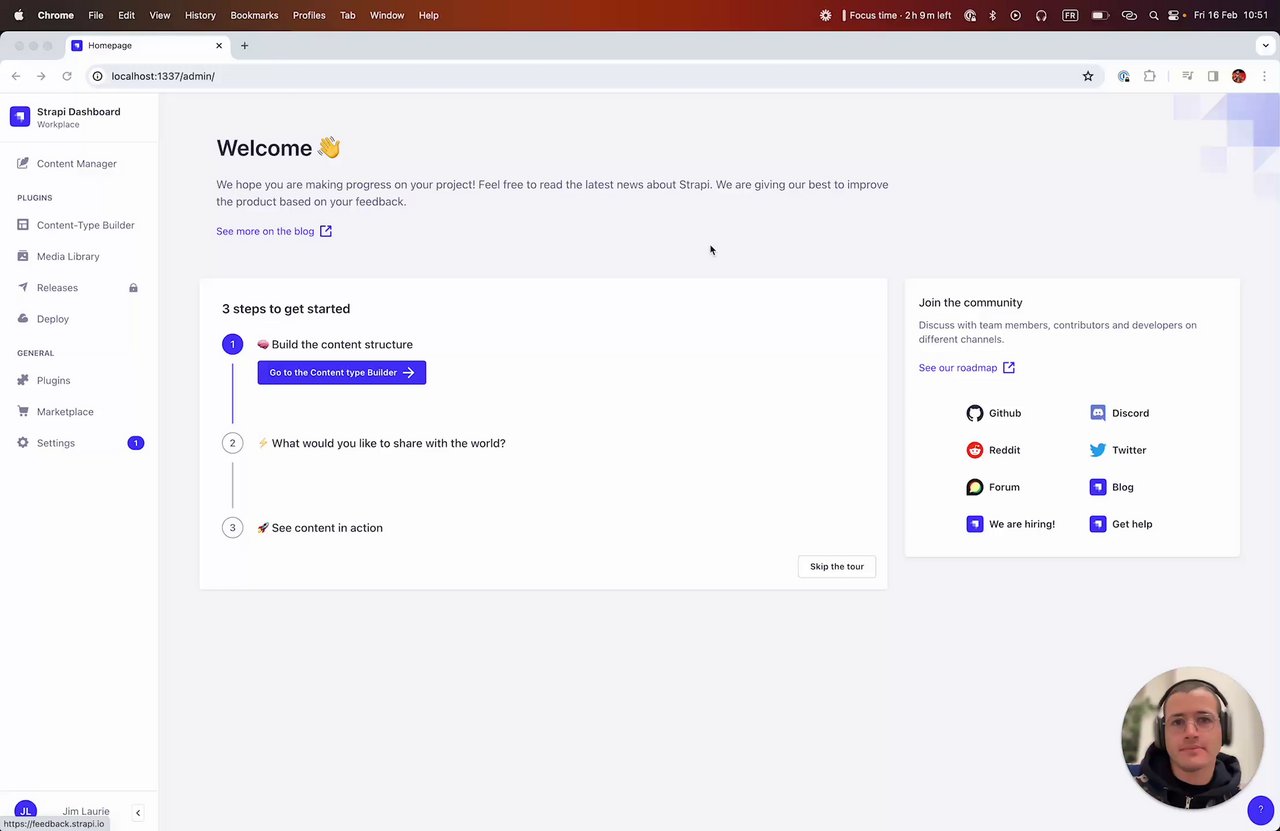
Task: Click See more on the blog link
Action: (274, 231)
